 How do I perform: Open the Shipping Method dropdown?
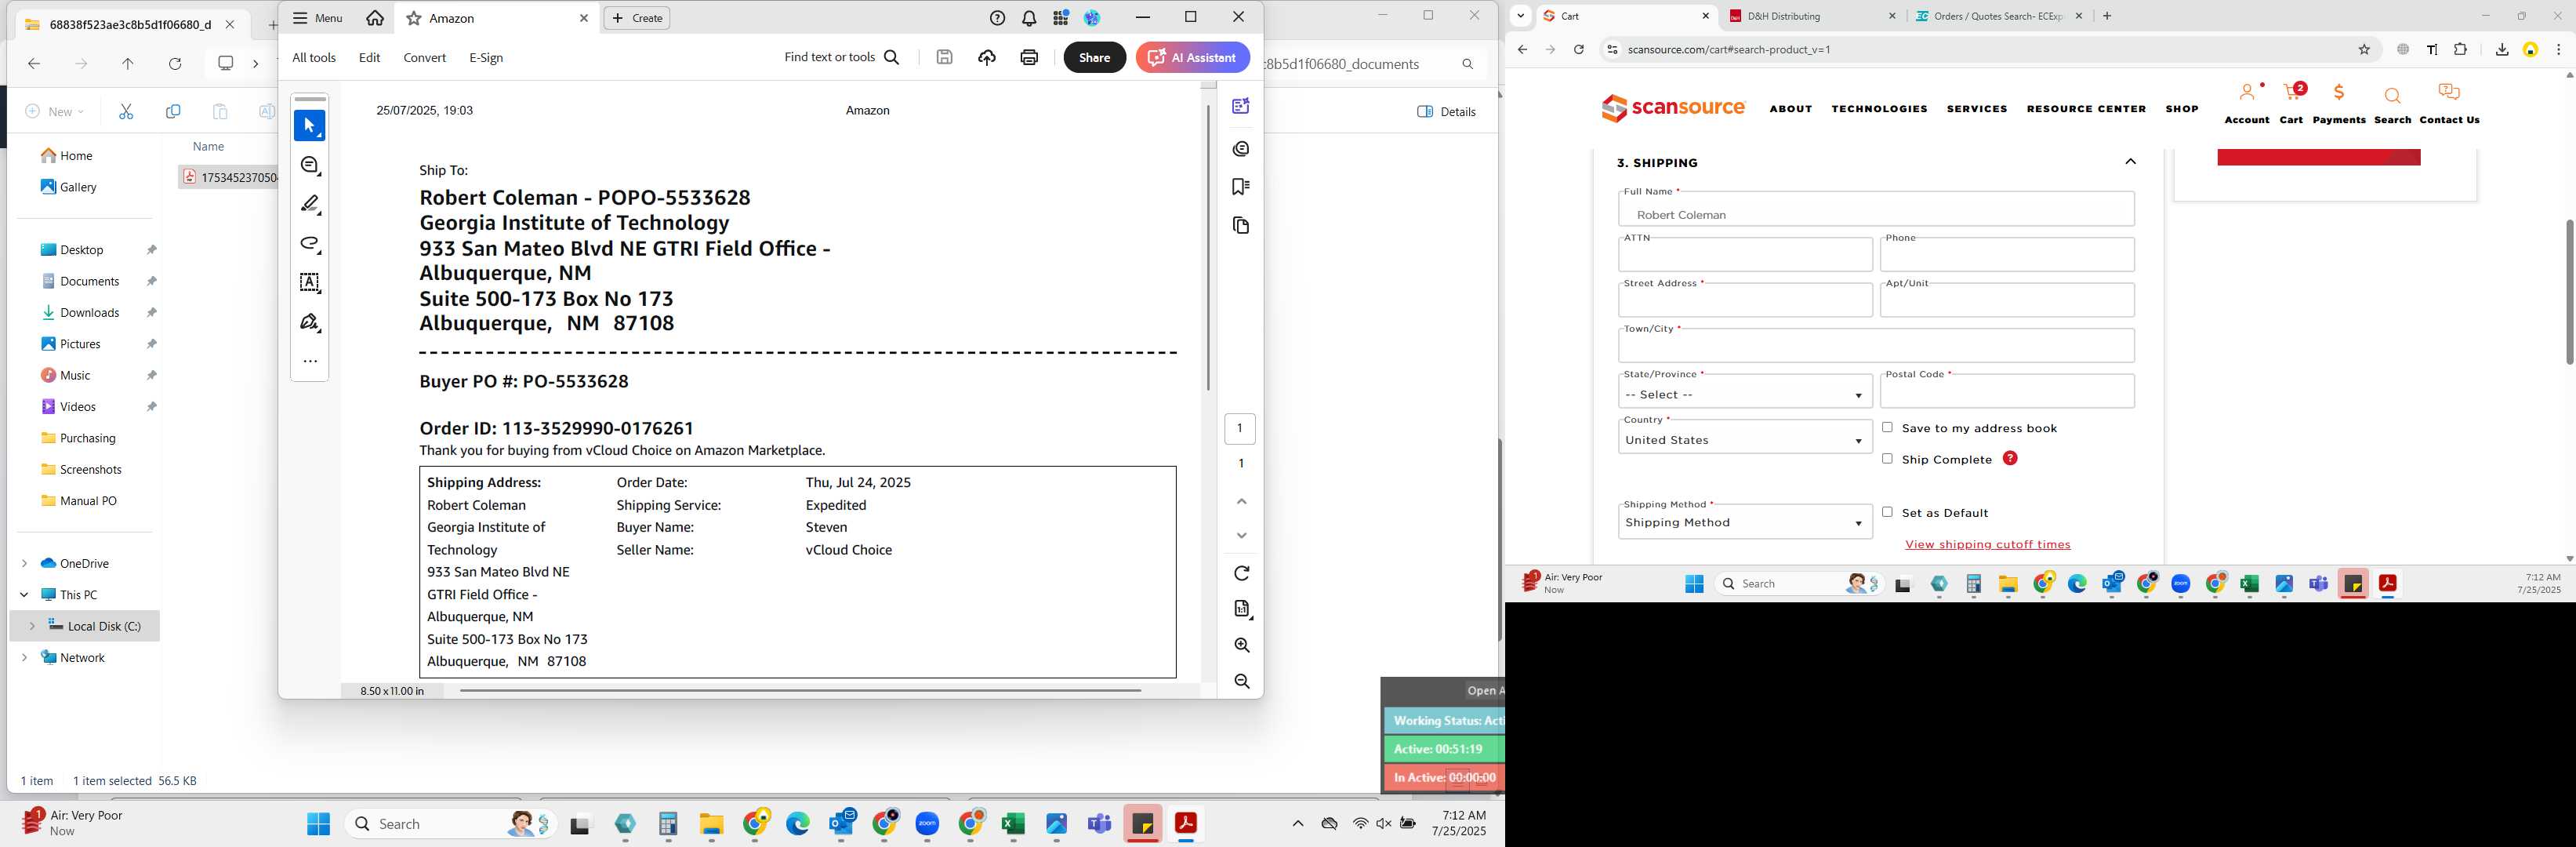click(1745, 522)
